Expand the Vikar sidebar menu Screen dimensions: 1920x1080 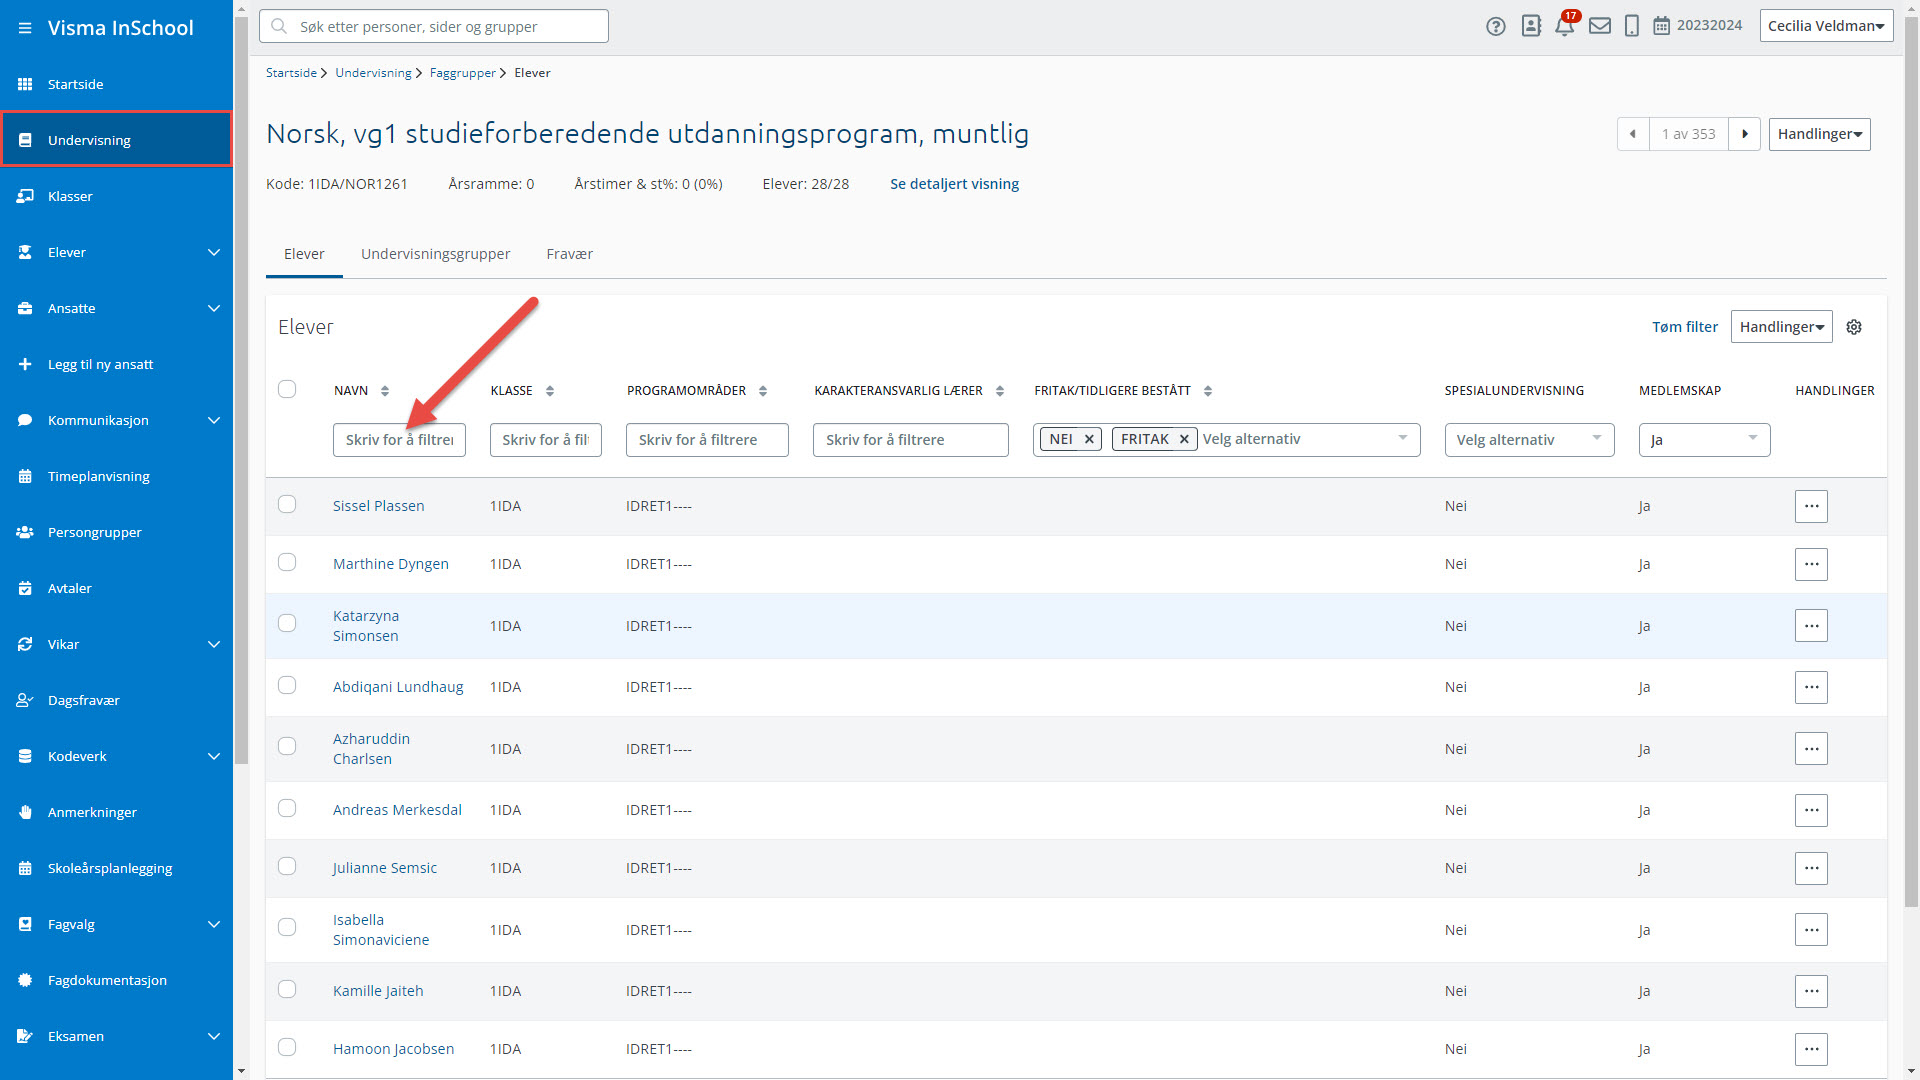click(x=213, y=644)
